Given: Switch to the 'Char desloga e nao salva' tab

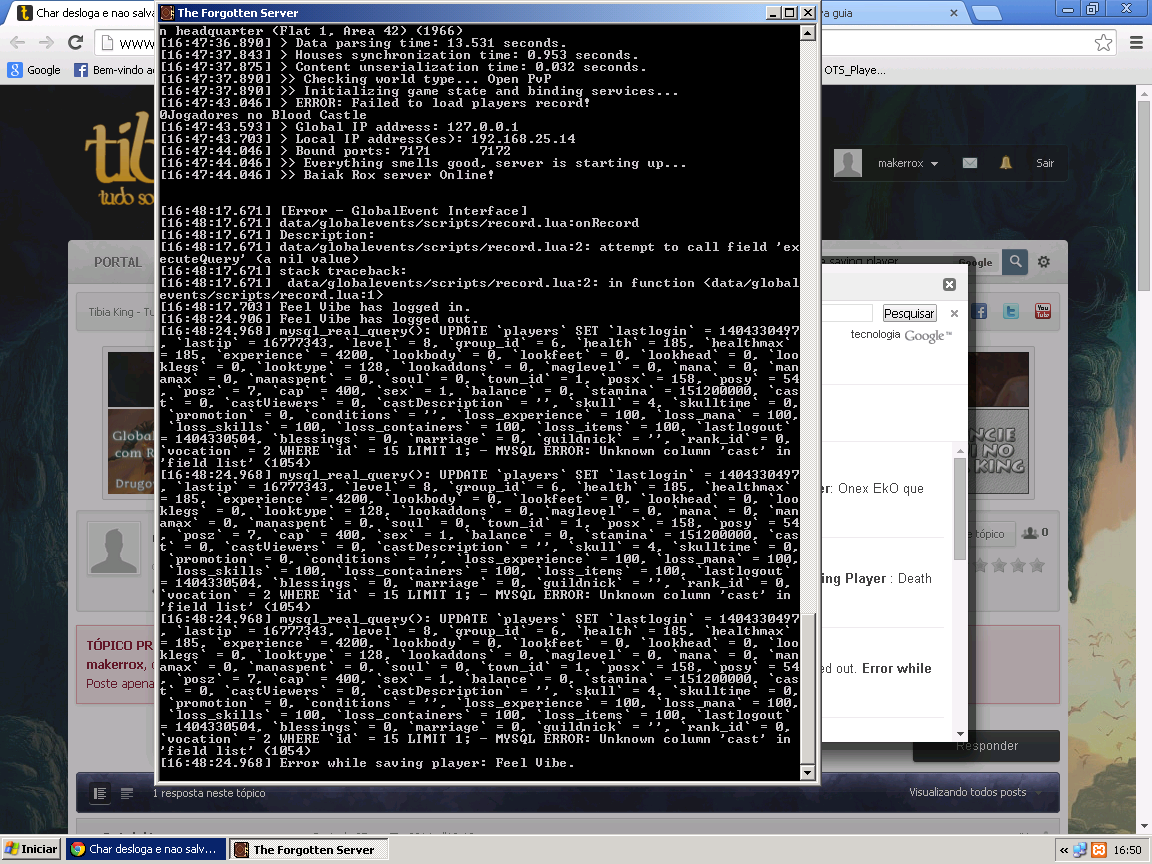Looking at the screenshot, I should [84, 12].
